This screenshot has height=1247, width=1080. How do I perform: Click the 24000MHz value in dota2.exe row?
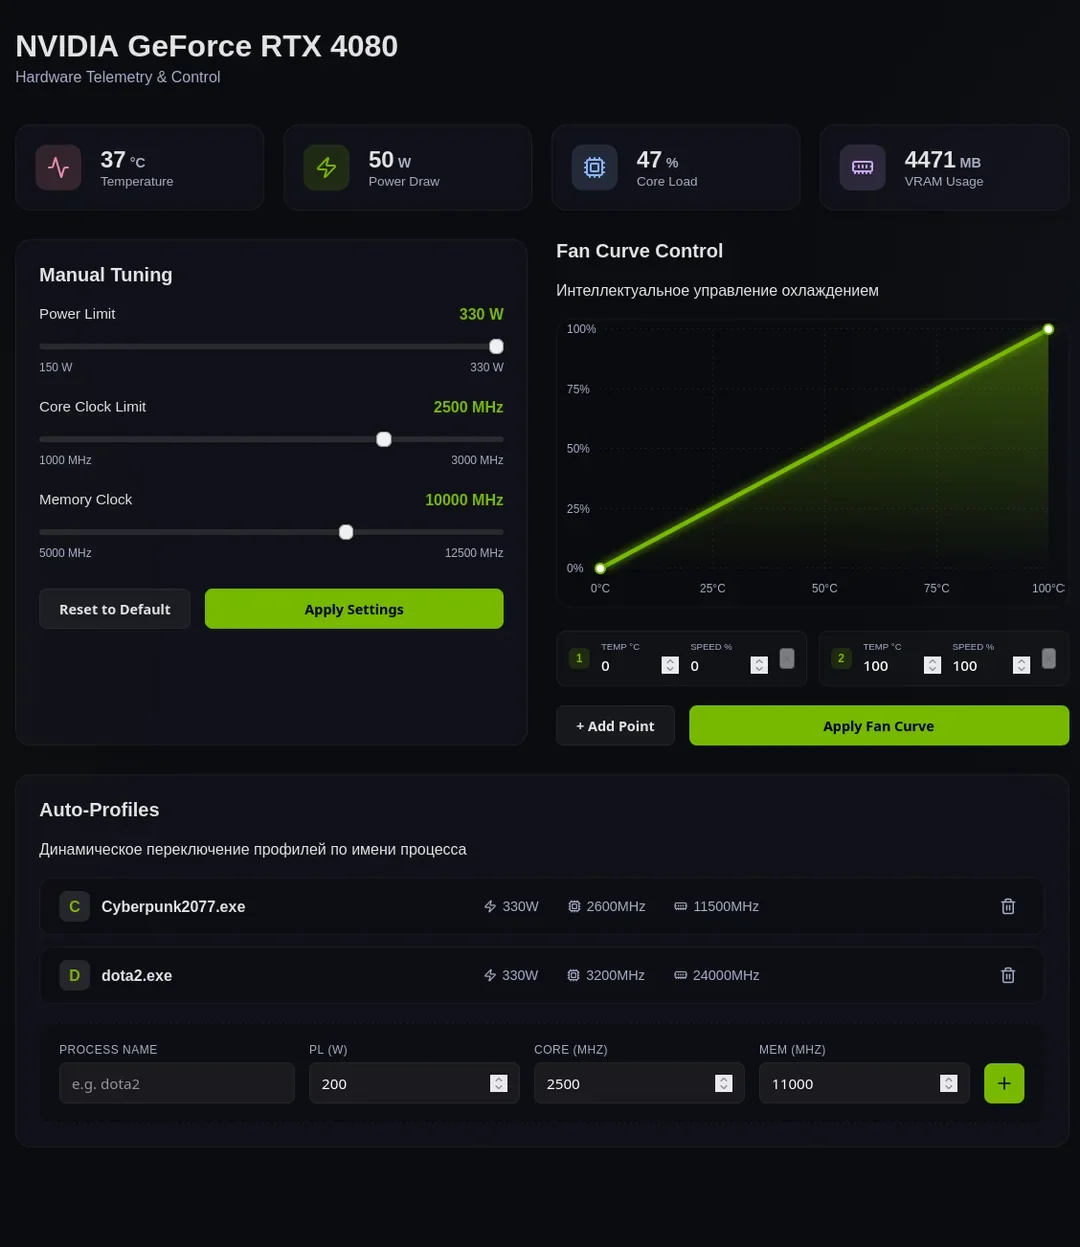[x=726, y=975]
